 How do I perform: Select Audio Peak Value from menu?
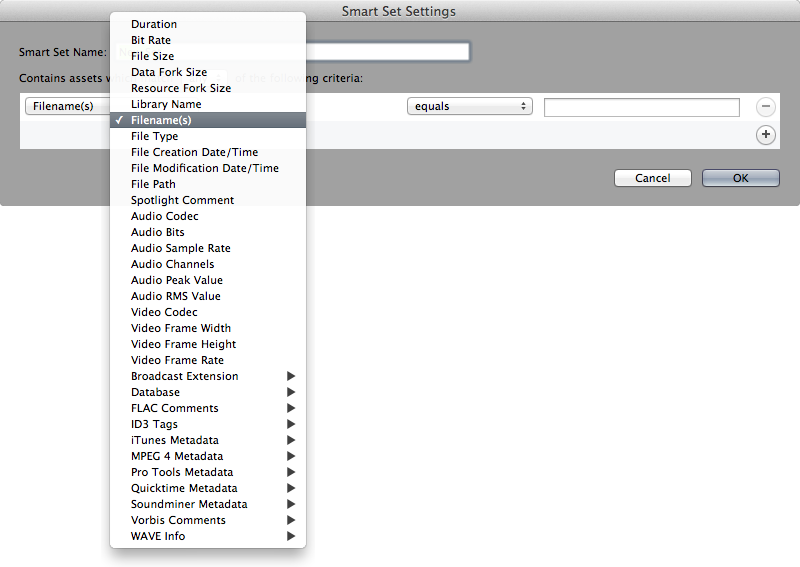[x=177, y=280]
